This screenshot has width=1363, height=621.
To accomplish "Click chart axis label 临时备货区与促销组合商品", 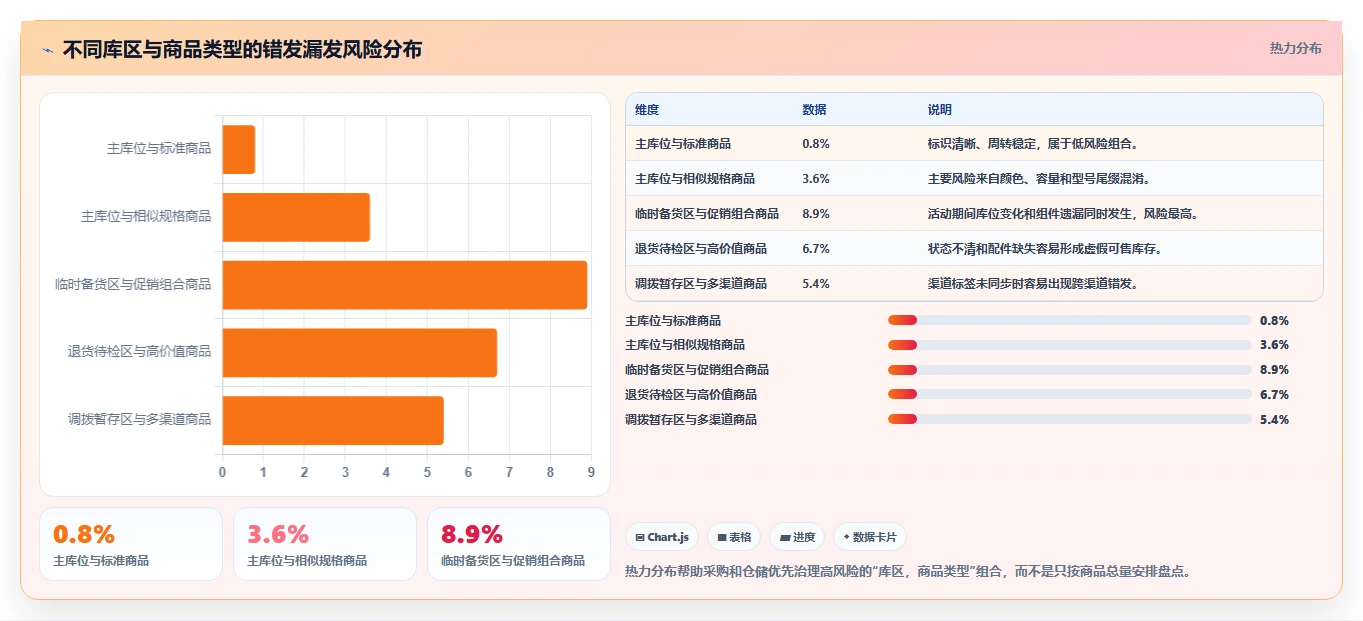I will (x=133, y=284).
